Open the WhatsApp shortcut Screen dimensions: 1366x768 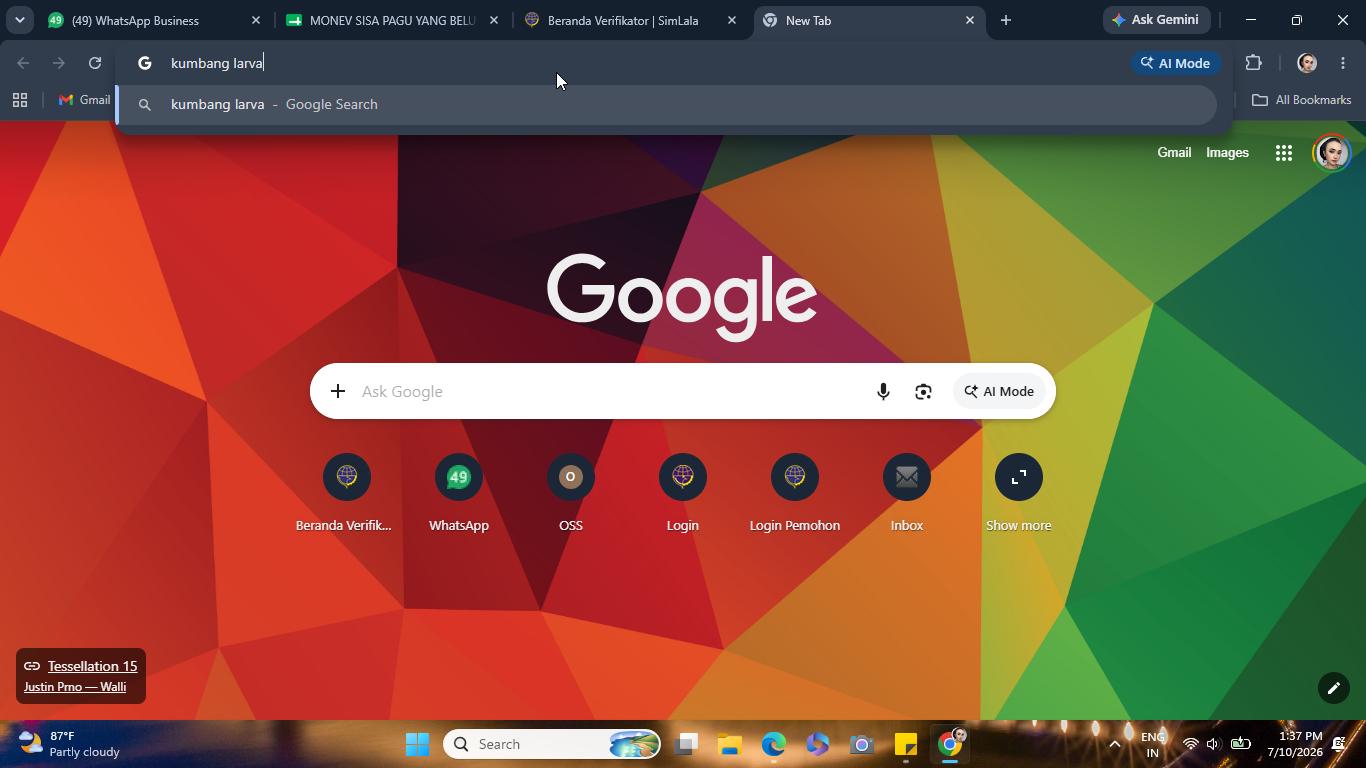[459, 494]
